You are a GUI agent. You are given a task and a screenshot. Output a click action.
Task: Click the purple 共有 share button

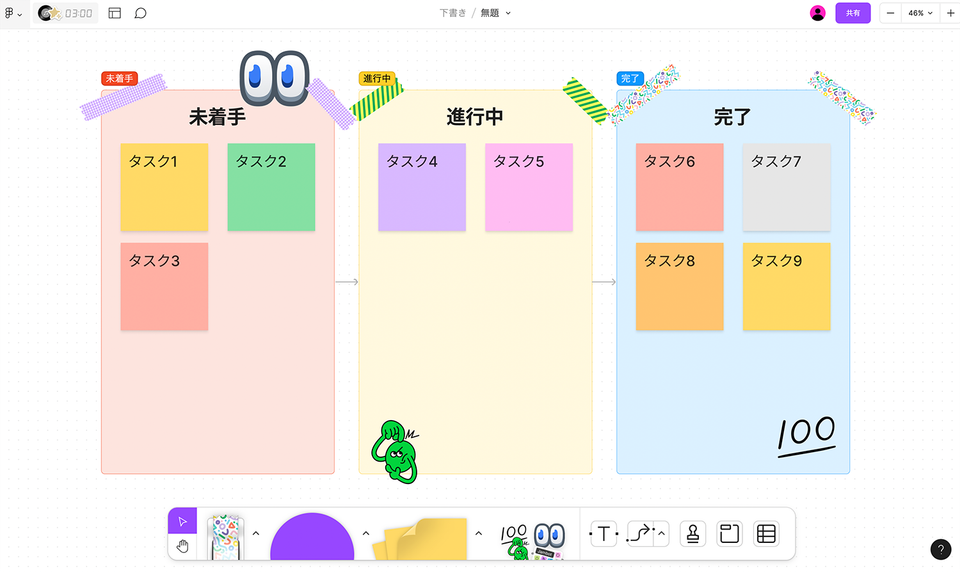tap(853, 13)
